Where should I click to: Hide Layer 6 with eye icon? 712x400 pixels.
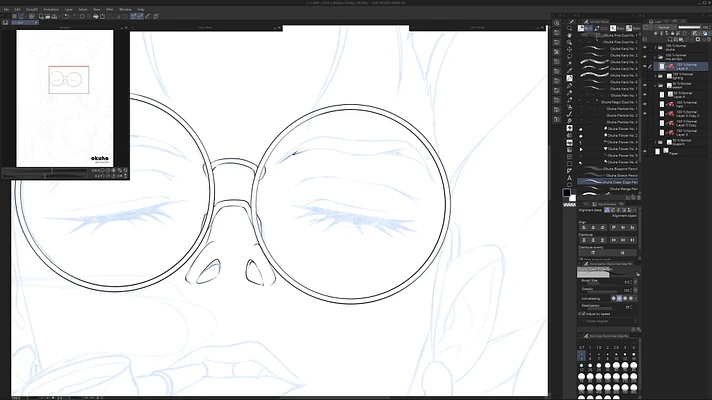[x=645, y=66]
